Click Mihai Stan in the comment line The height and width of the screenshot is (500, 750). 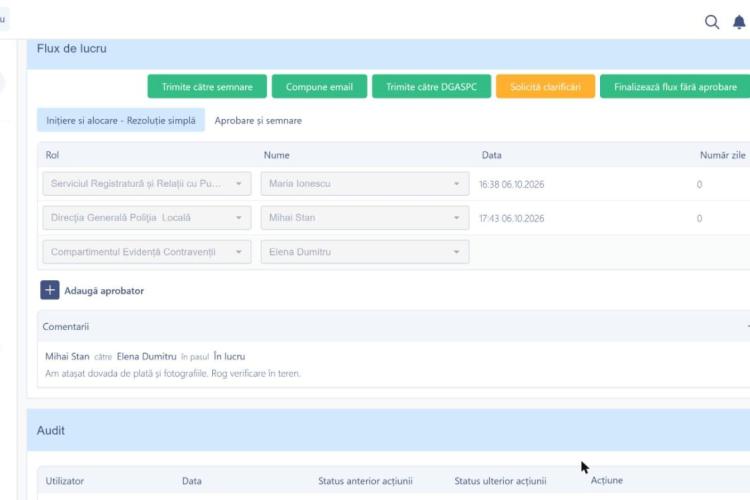point(67,356)
